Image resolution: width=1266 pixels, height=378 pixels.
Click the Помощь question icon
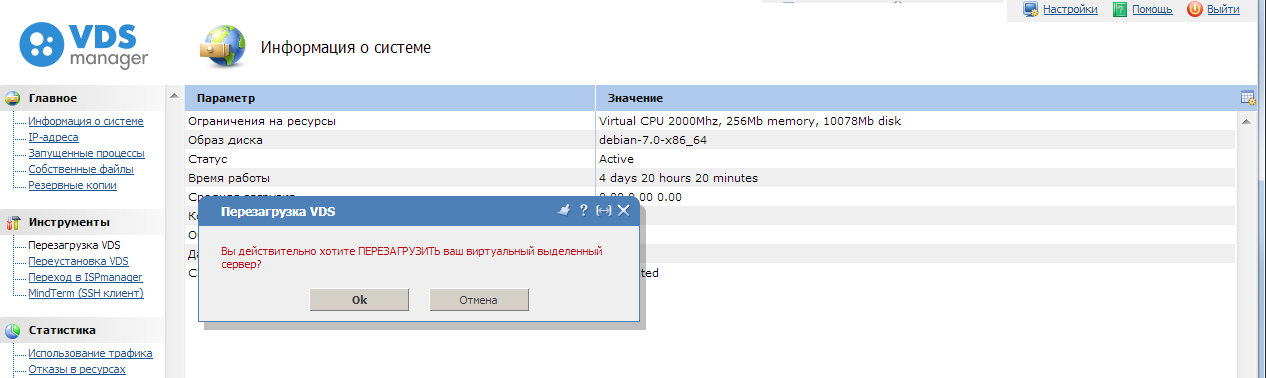(1120, 9)
